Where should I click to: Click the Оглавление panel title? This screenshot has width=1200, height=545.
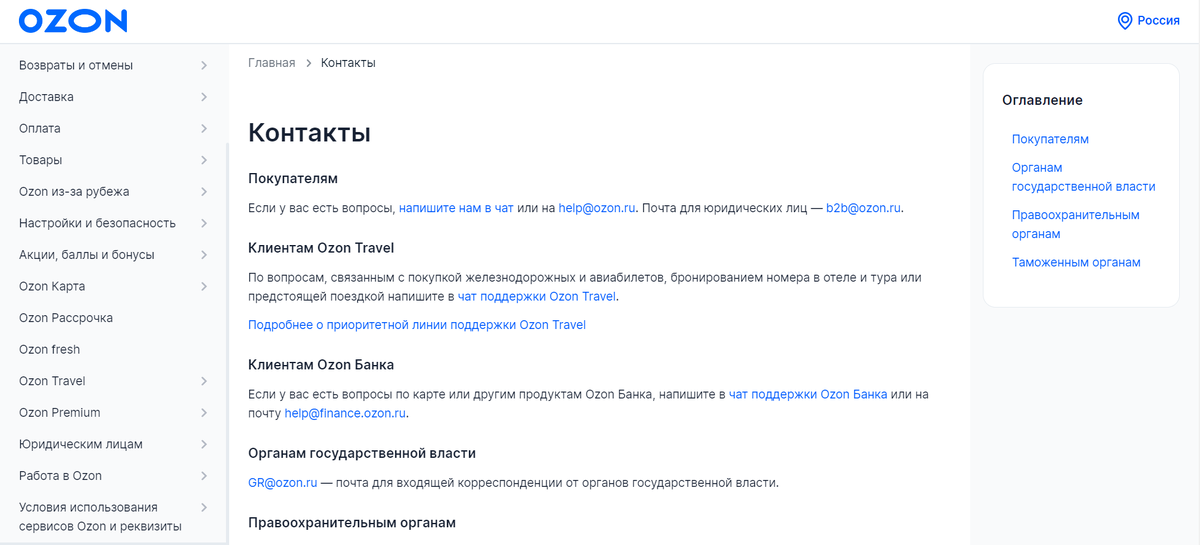click(1042, 100)
